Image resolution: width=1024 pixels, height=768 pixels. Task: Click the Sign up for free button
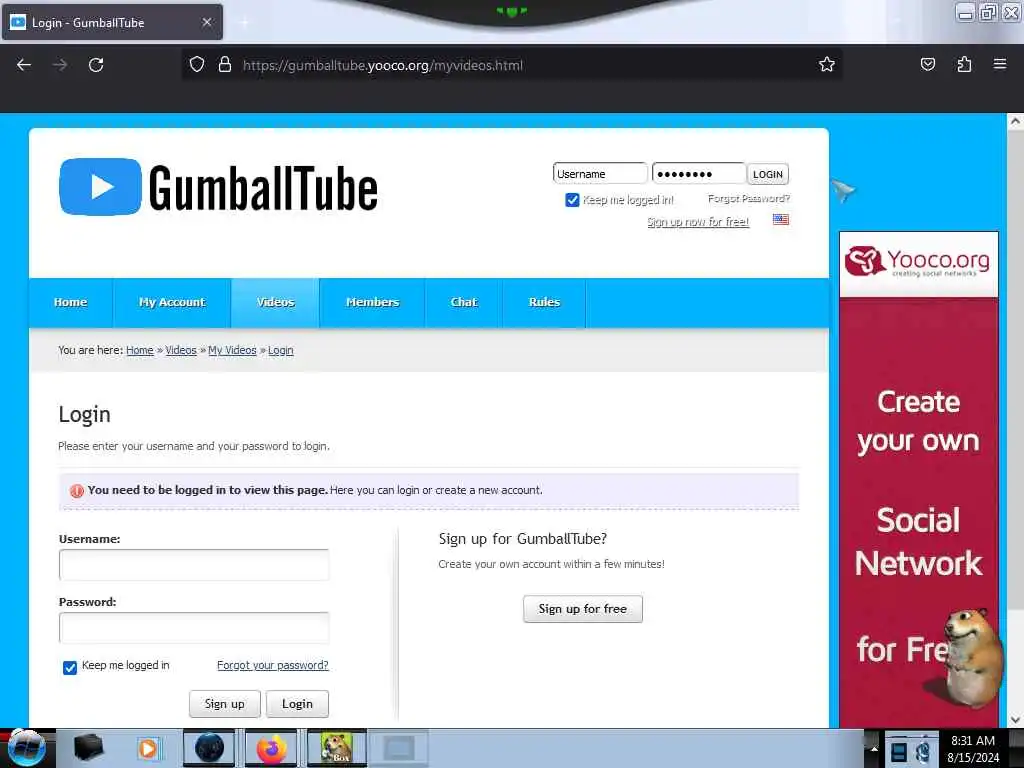(583, 609)
